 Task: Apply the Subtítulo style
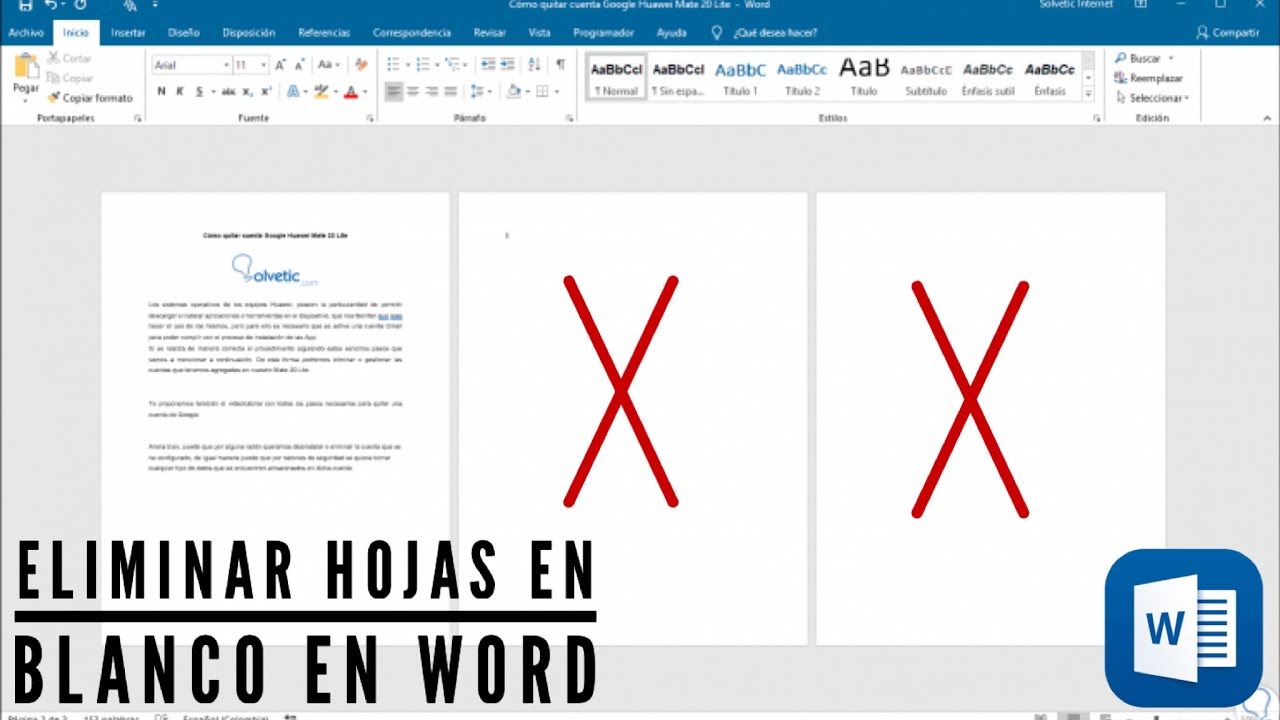[926, 77]
